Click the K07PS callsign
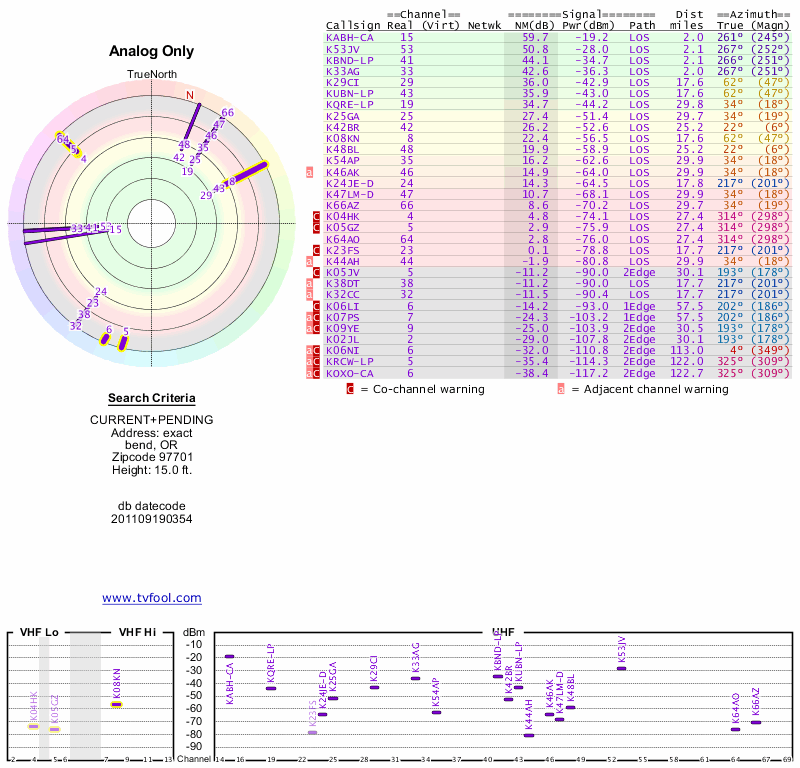Screen dimensions: 800x768 pos(343,317)
